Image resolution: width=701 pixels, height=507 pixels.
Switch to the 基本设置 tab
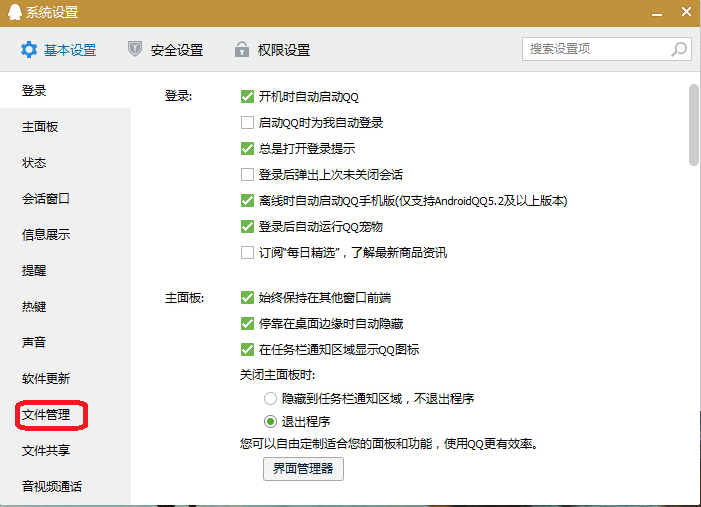(59, 50)
